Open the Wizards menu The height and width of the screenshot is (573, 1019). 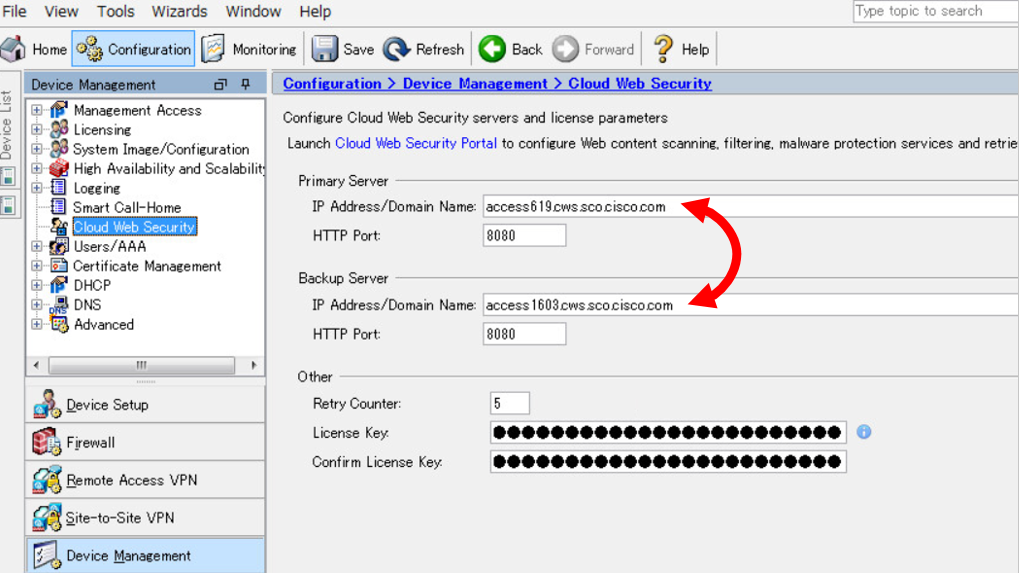[179, 12]
